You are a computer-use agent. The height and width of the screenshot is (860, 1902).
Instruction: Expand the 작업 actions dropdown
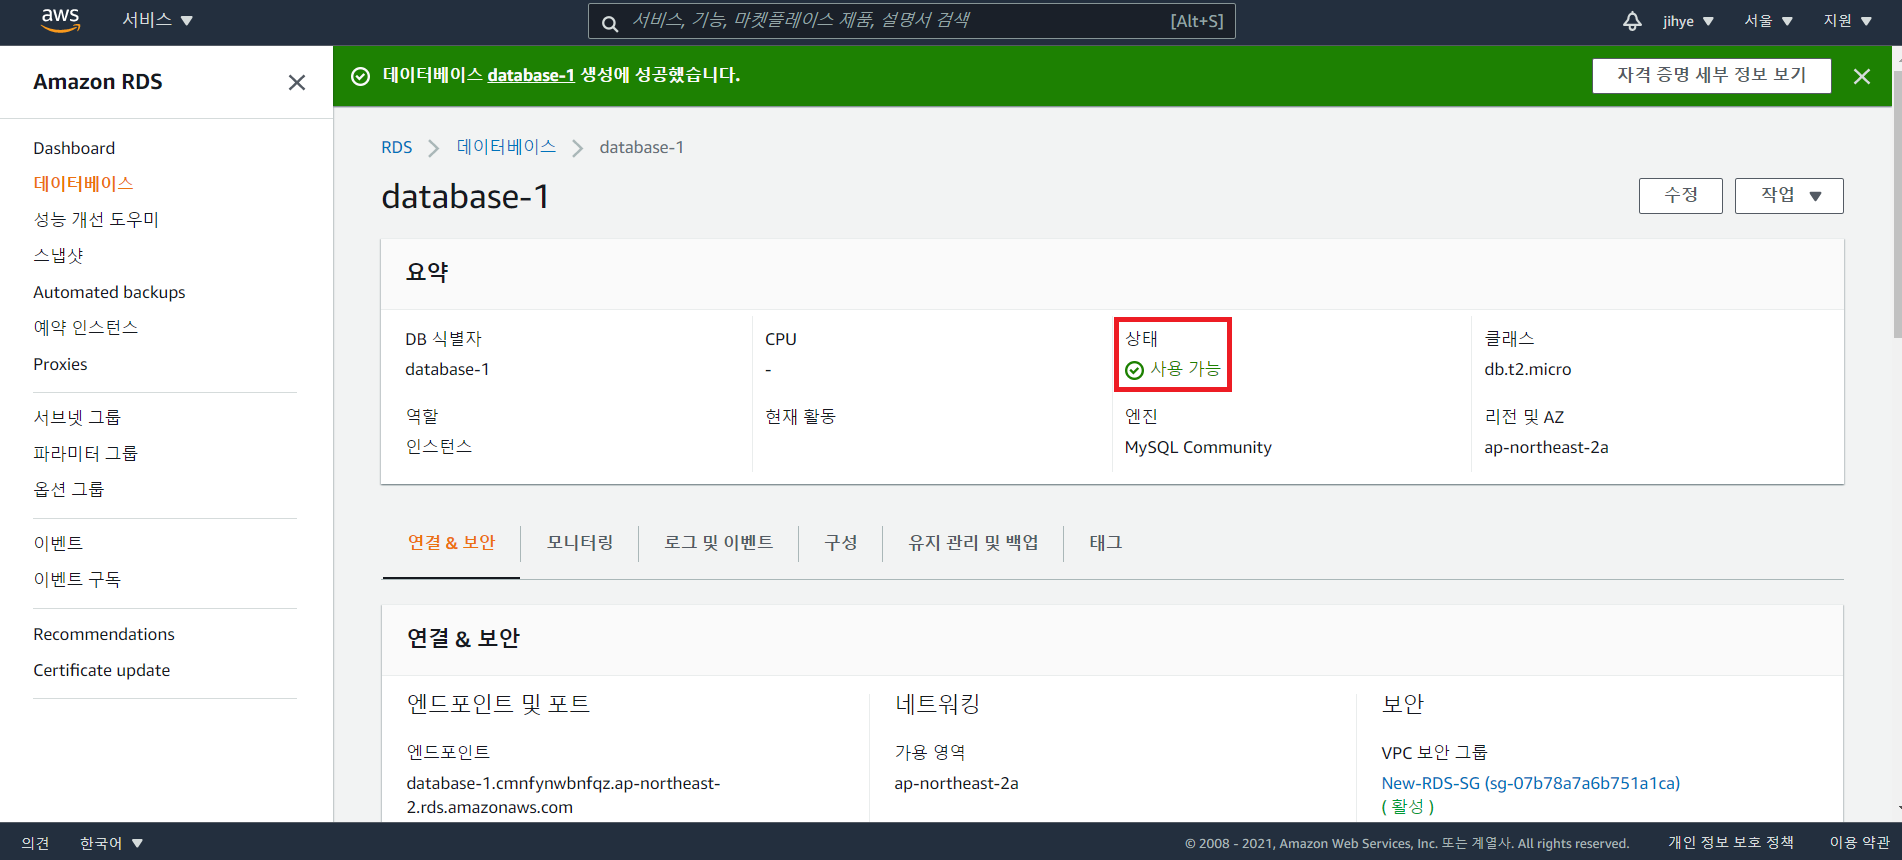point(1789,196)
